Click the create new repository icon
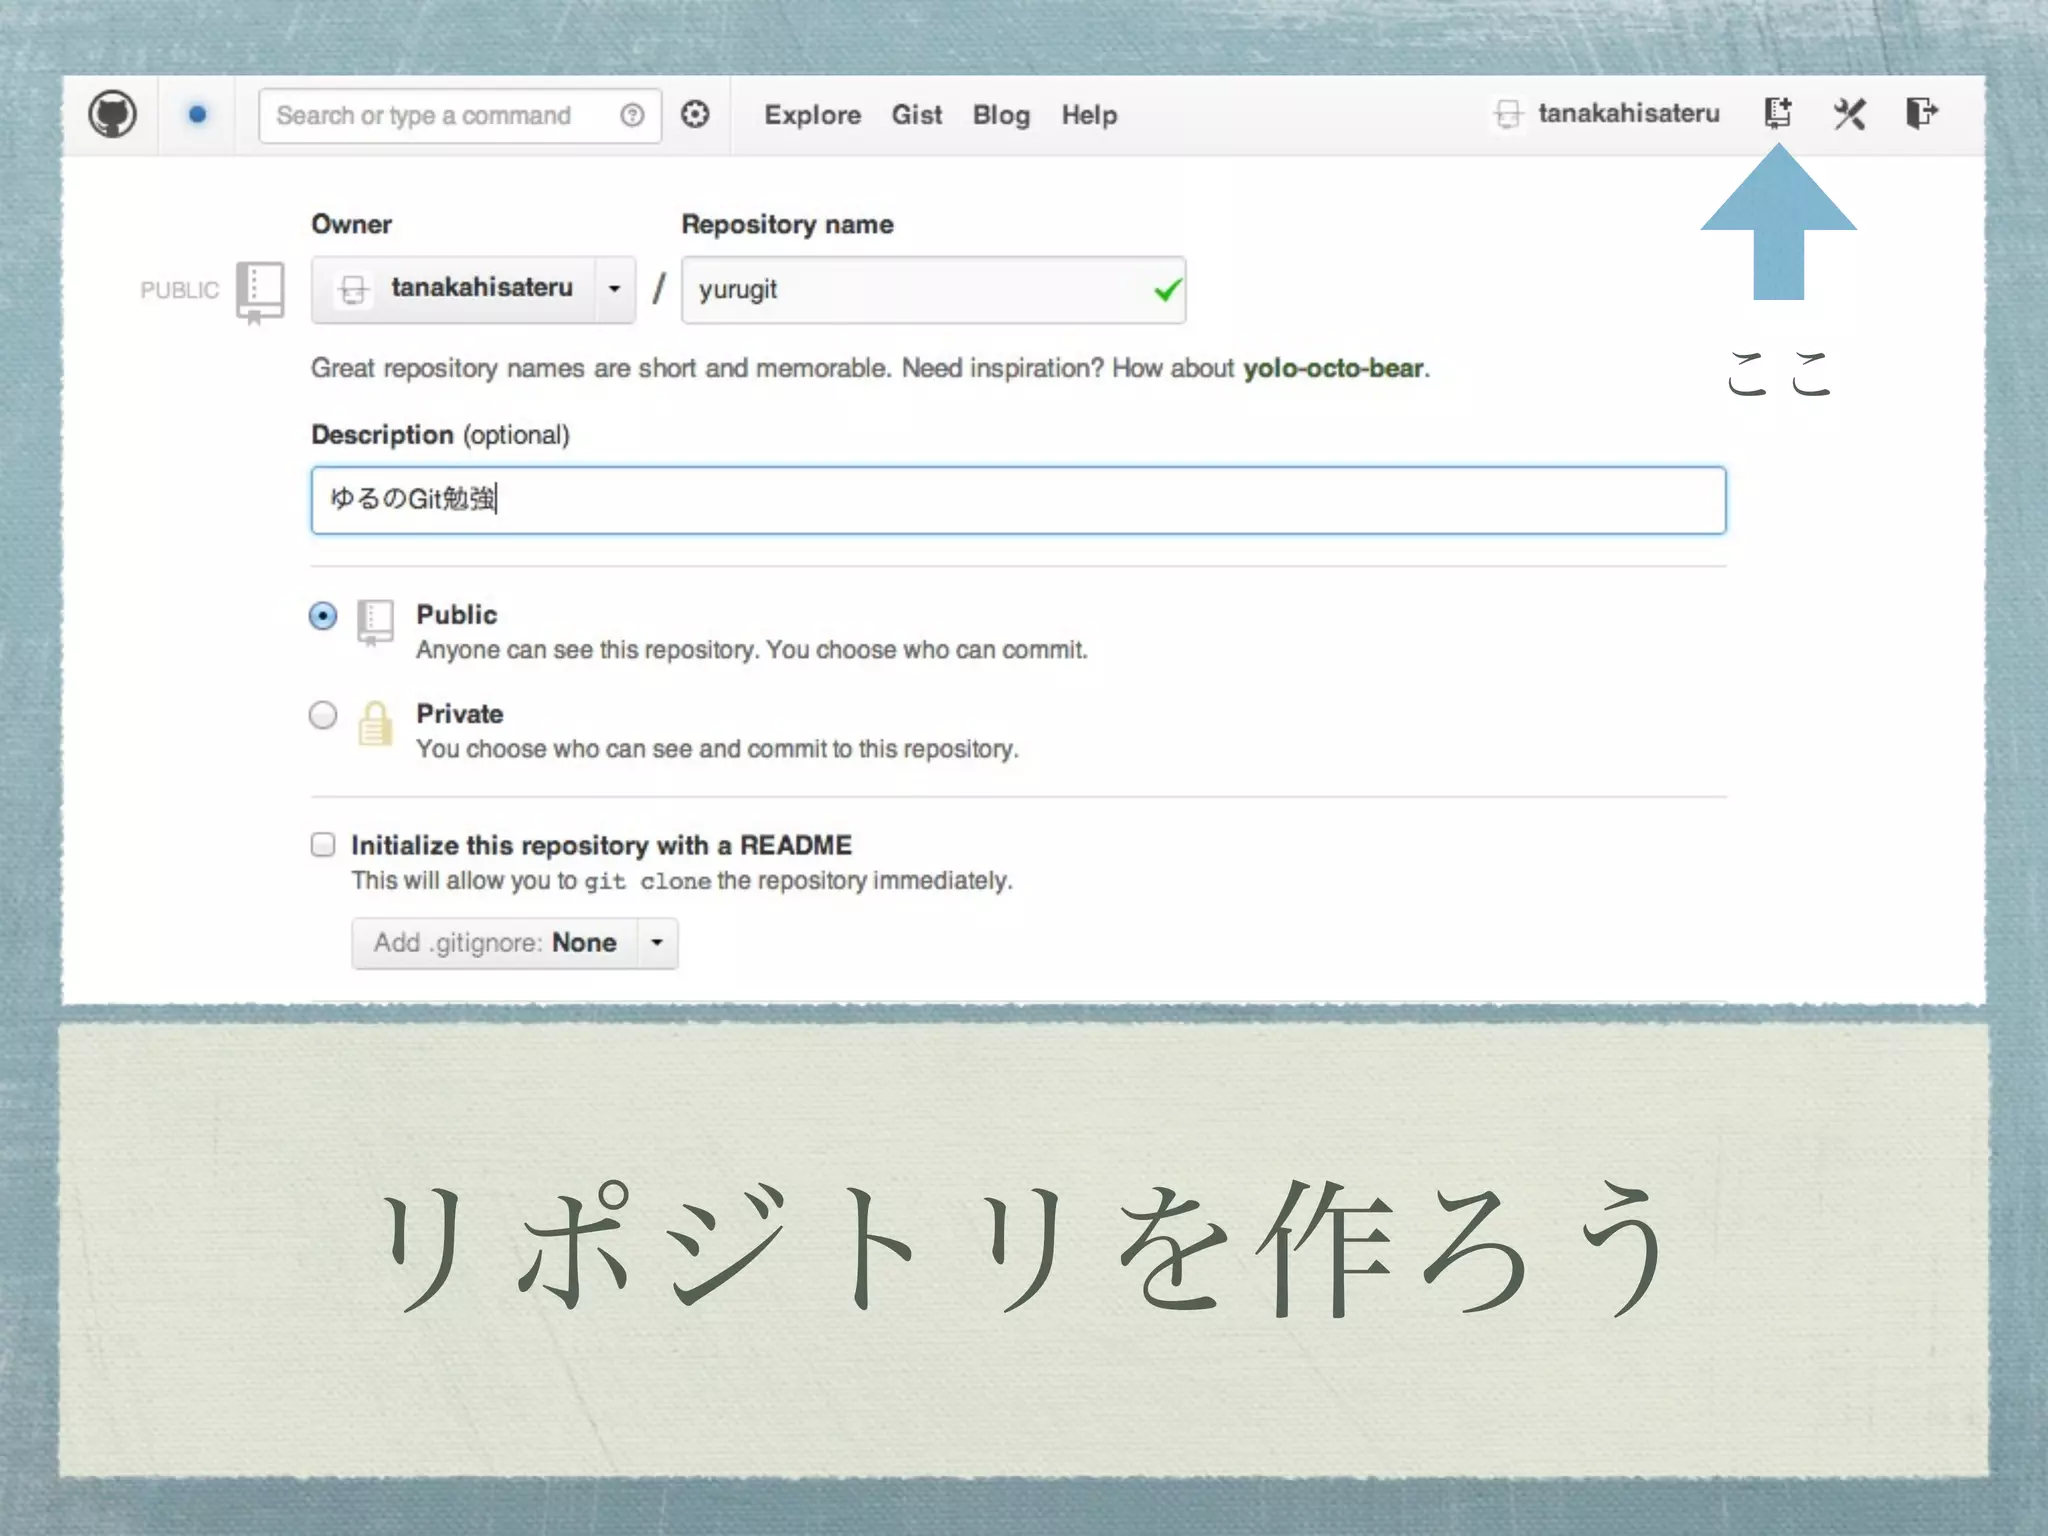The image size is (2048, 1536). [x=1777, y=113]
